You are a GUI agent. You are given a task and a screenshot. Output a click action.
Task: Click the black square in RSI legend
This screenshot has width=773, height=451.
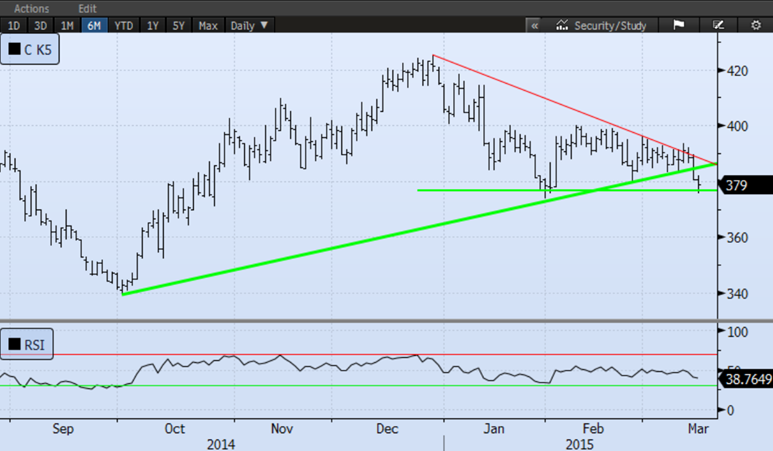tap(15, 345)
